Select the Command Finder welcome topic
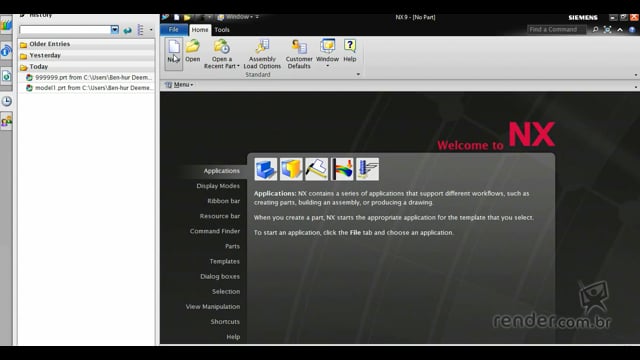 (x=215, y=231)
